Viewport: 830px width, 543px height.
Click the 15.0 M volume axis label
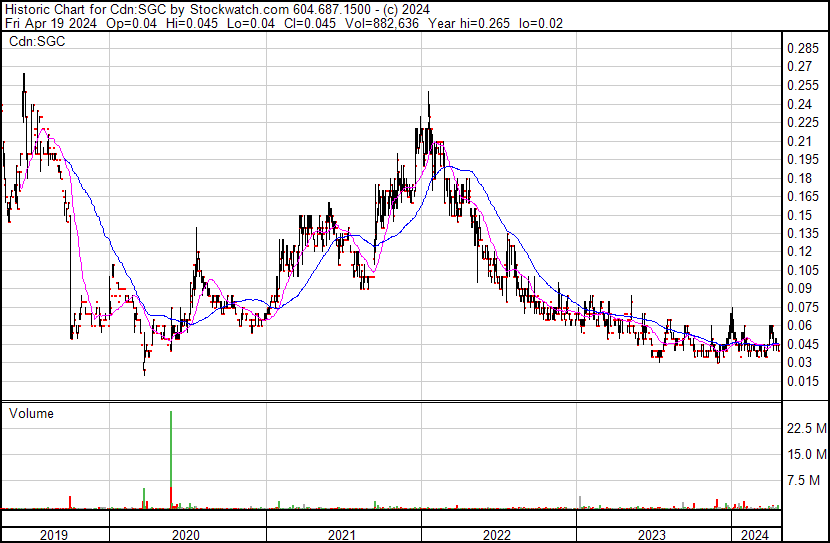point(806,455)
